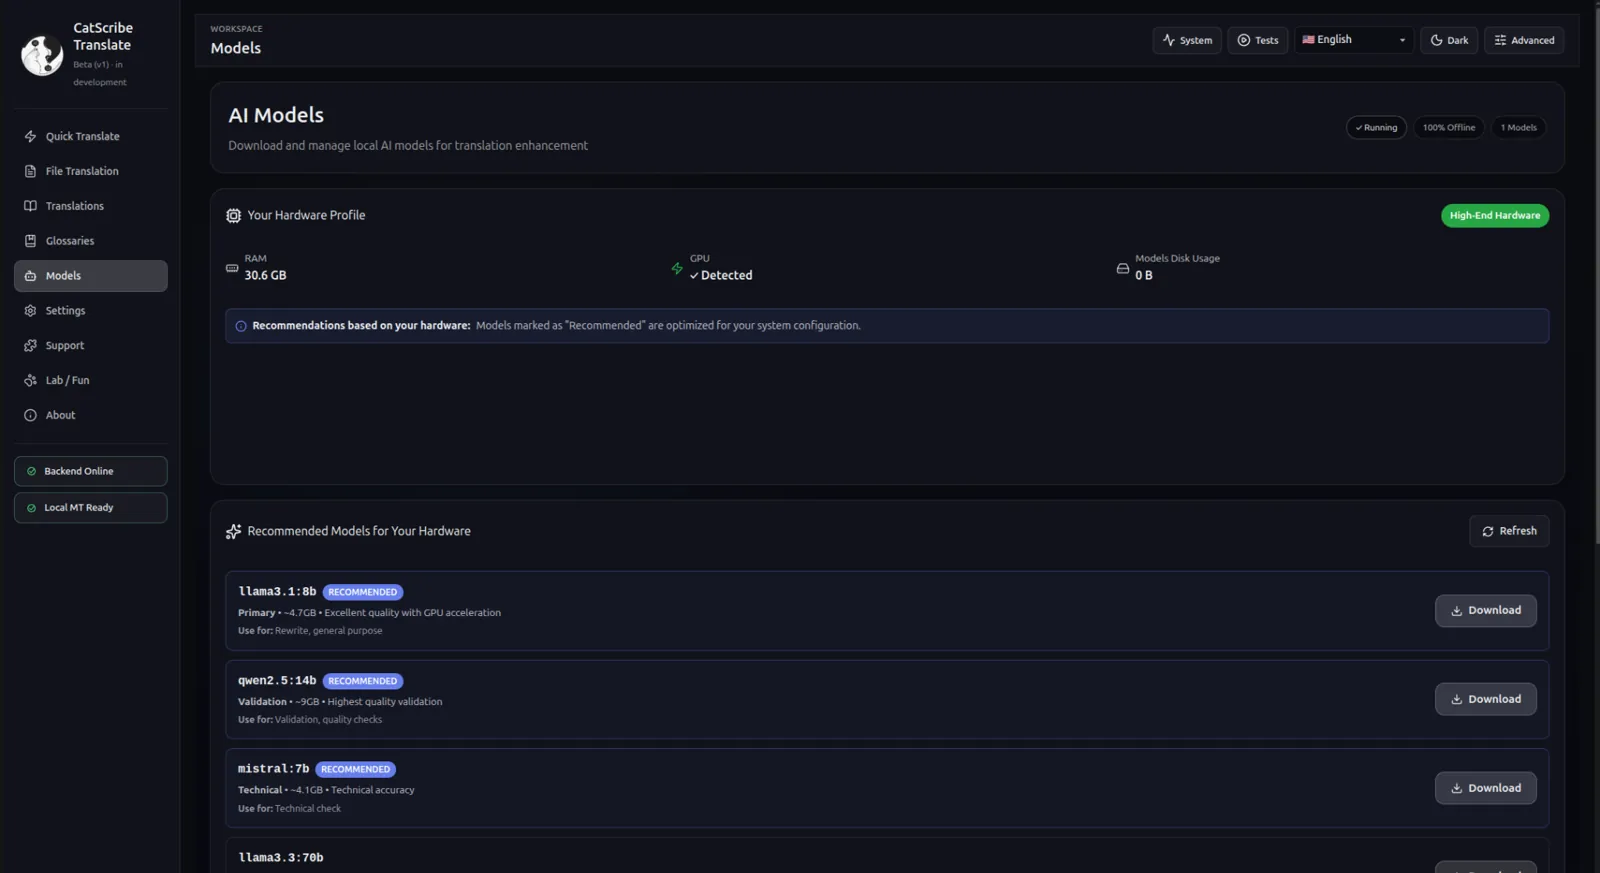Image resolution: width=1600 pixels, height=873 pixels.
Task: Open Support via its sidebar icon
Action: coord(30,346)
